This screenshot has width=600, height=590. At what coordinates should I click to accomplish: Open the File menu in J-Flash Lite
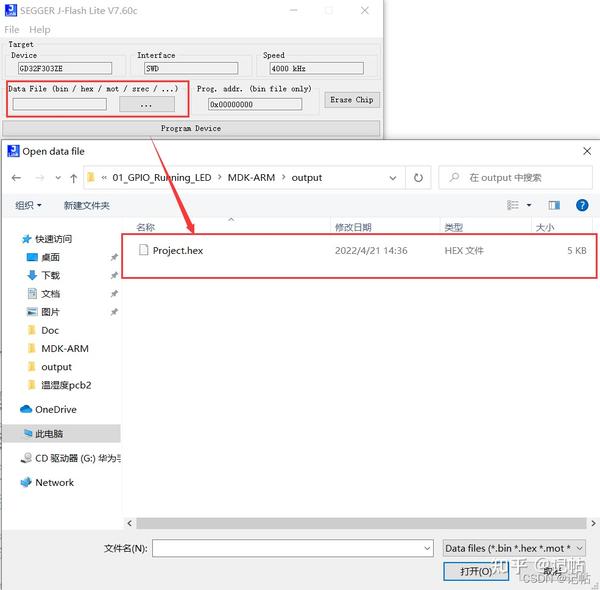tap(11, 29)
